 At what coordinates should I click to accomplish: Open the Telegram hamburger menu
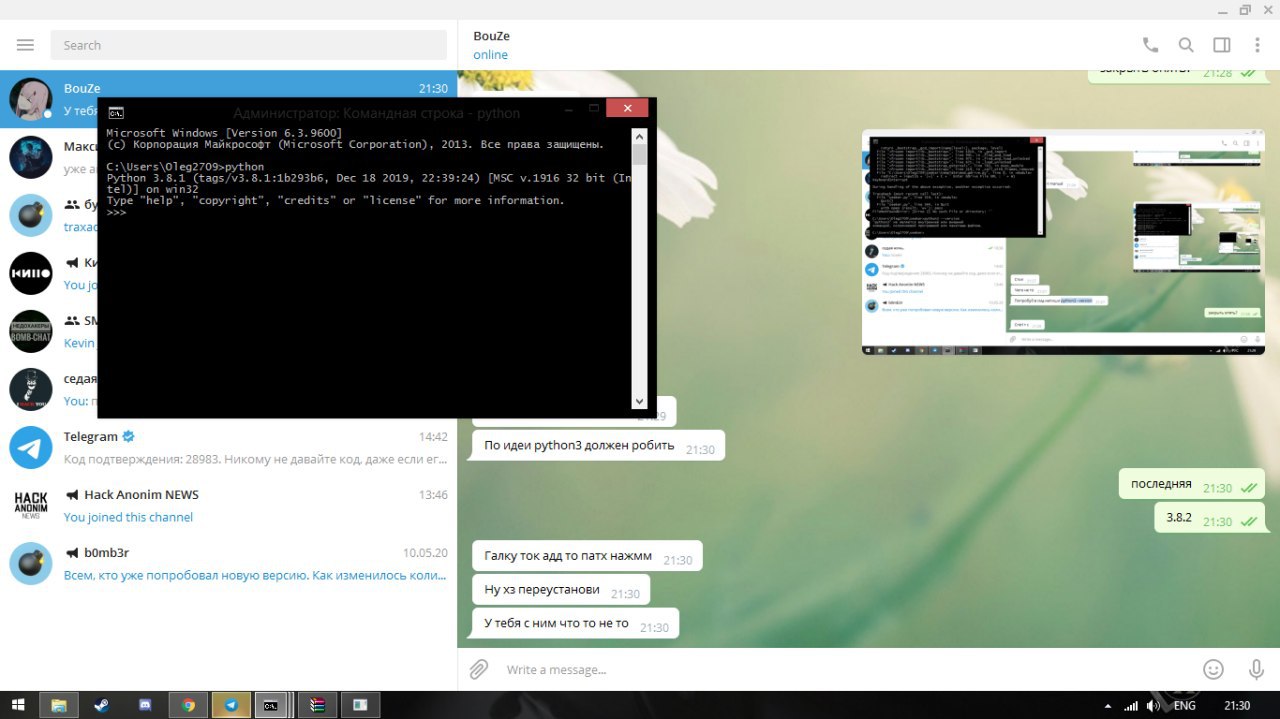tap(25, 45)
